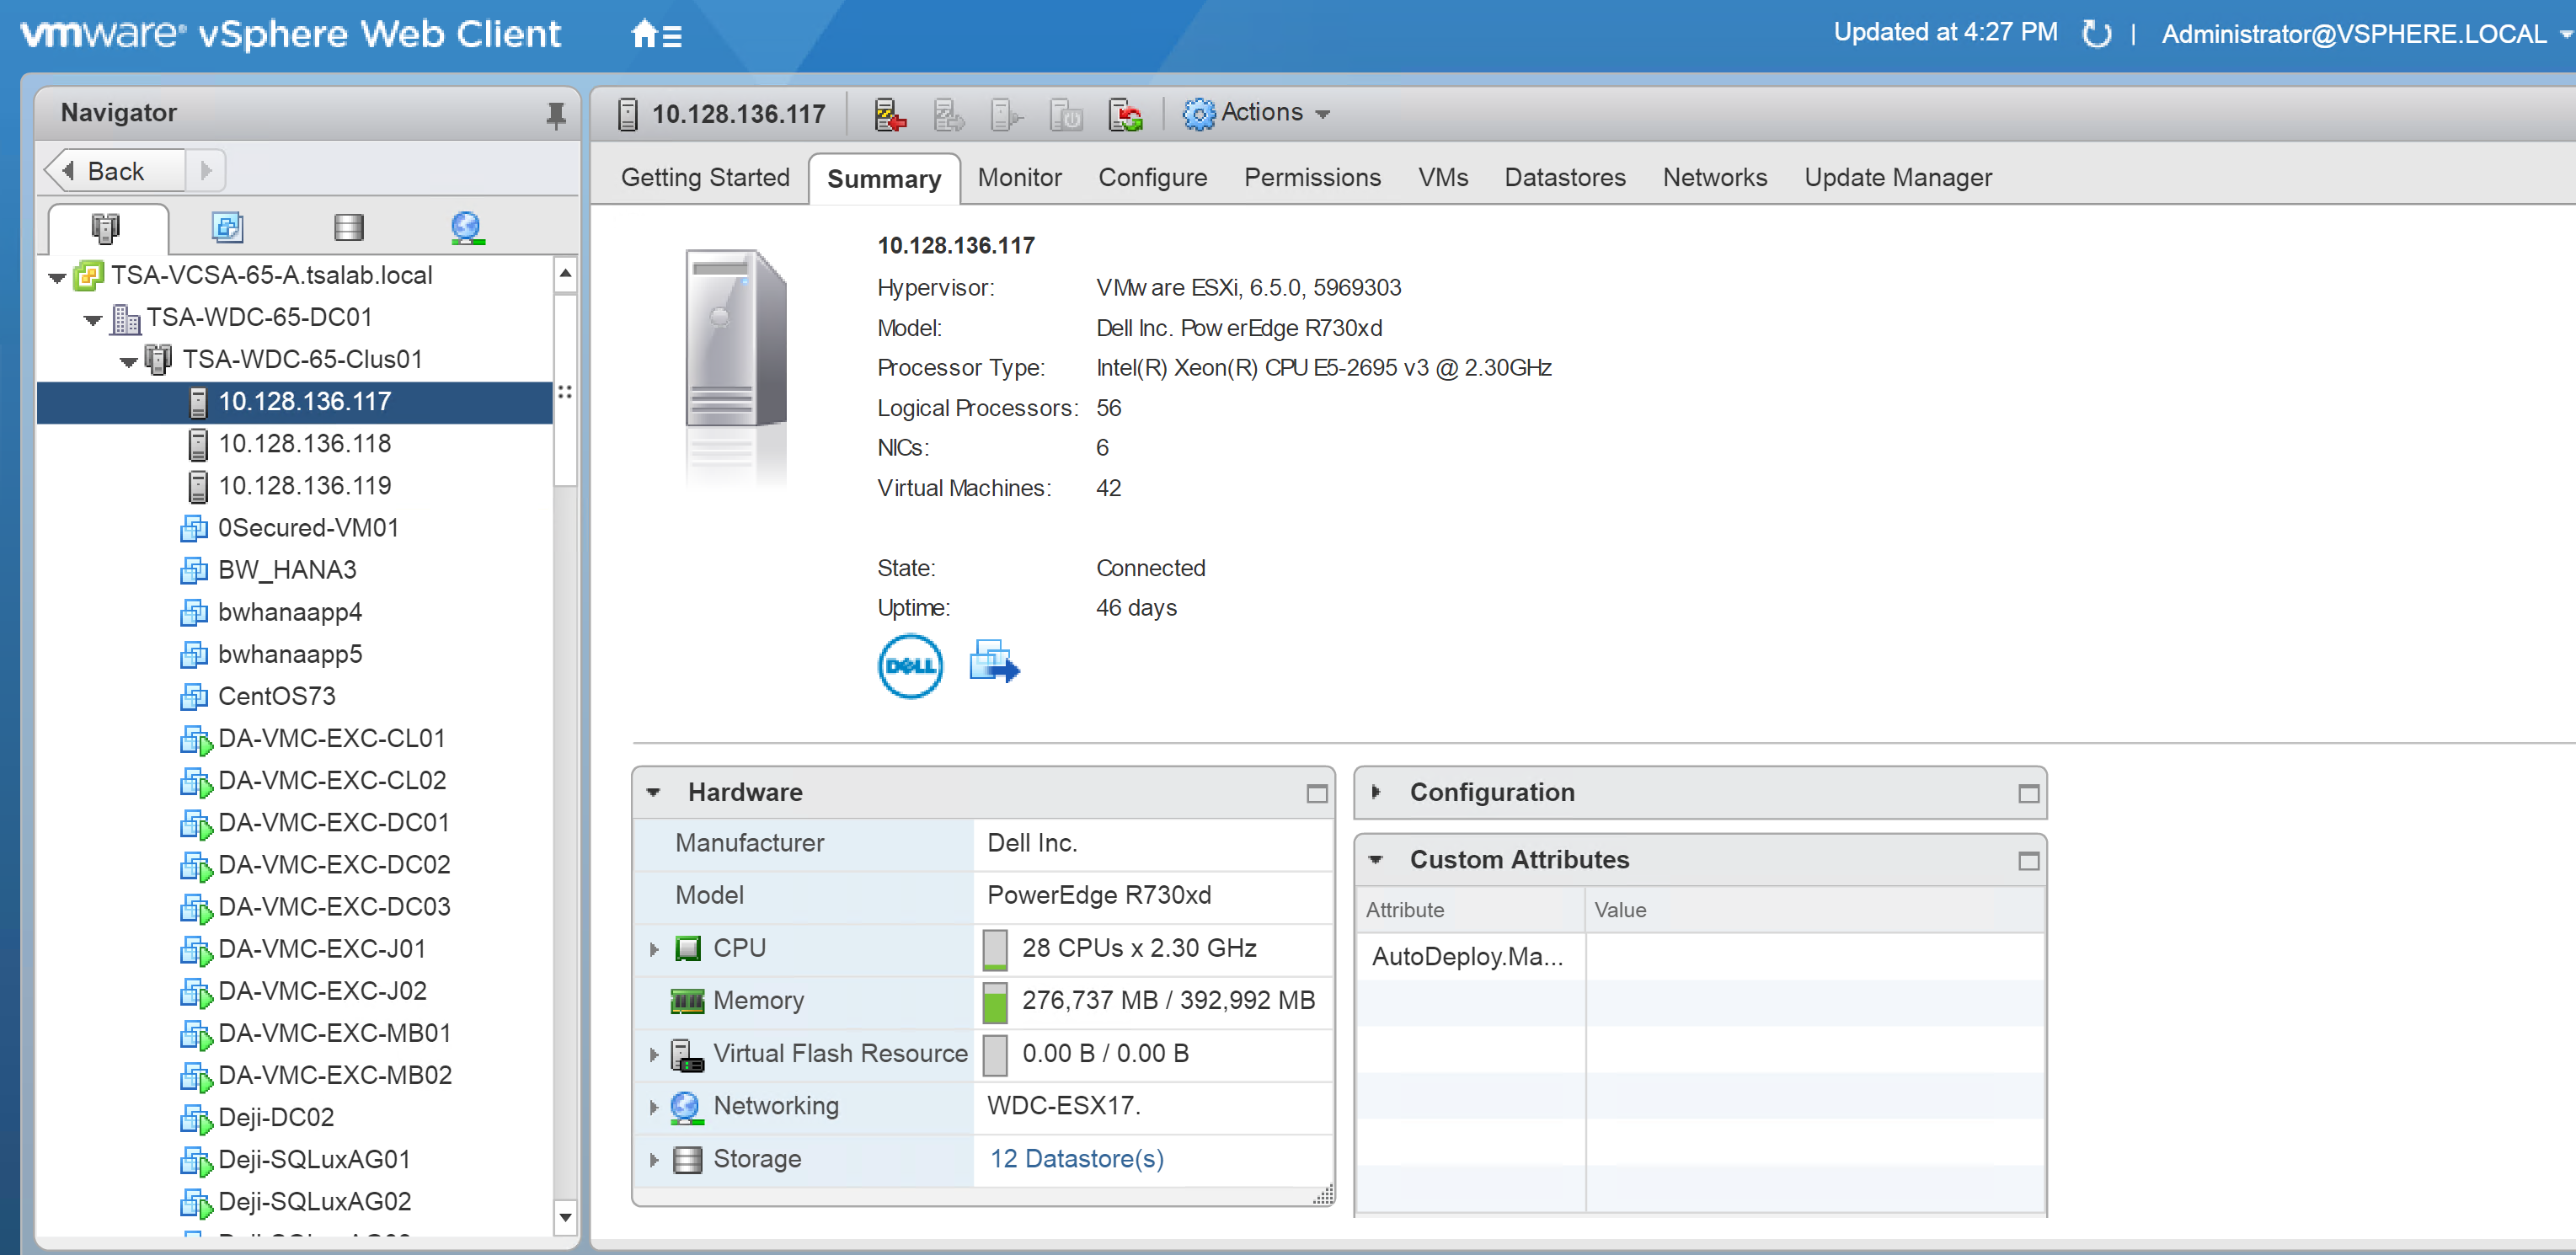Expand the Networking hardware section

[650, 1106]
